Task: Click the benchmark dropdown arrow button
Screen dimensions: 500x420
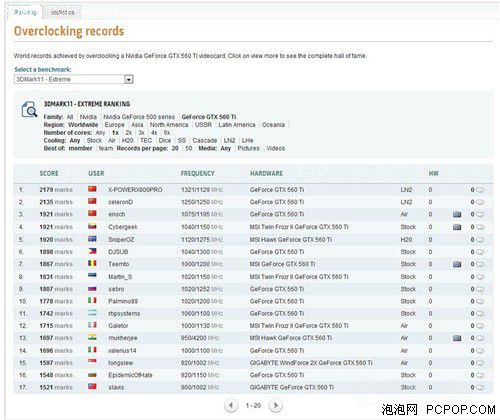Action: point(129,79)
